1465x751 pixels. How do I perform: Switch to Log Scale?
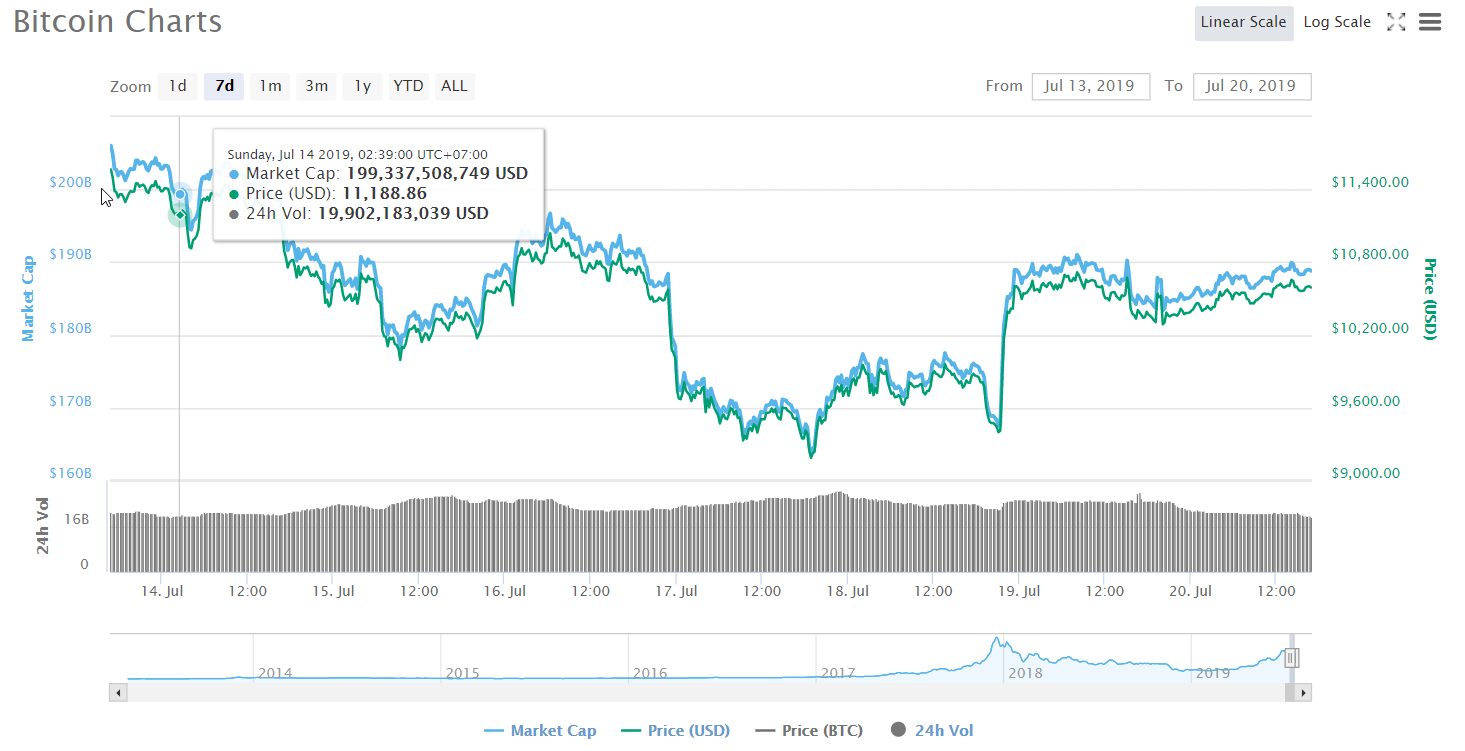coord(1337,22)
